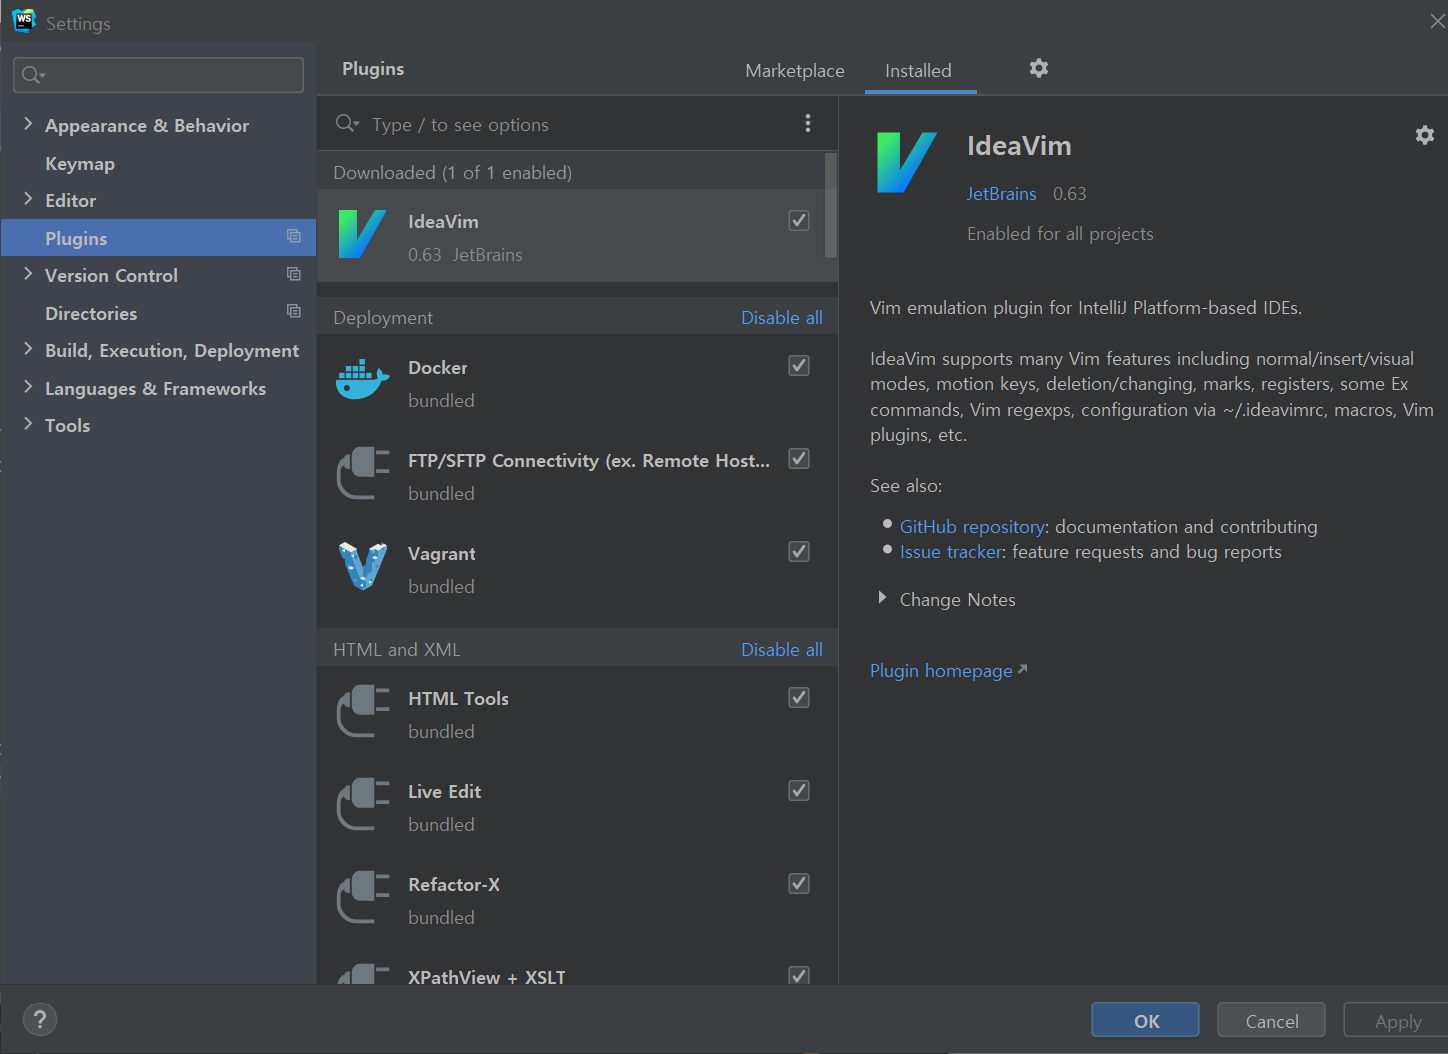The image size is (1448, 1054).
Task: Click the large IdeaVim logo in details
Action: click(906, 162)
